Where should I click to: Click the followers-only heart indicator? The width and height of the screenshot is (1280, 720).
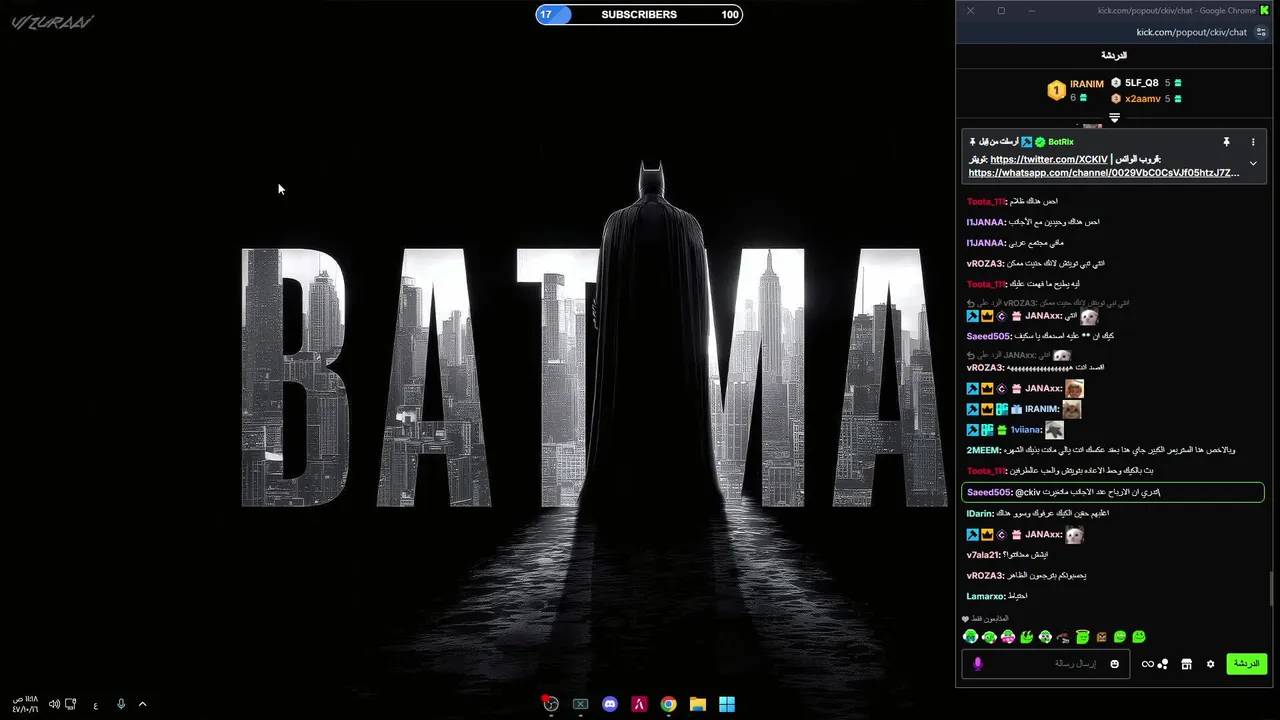coord(966,619)
